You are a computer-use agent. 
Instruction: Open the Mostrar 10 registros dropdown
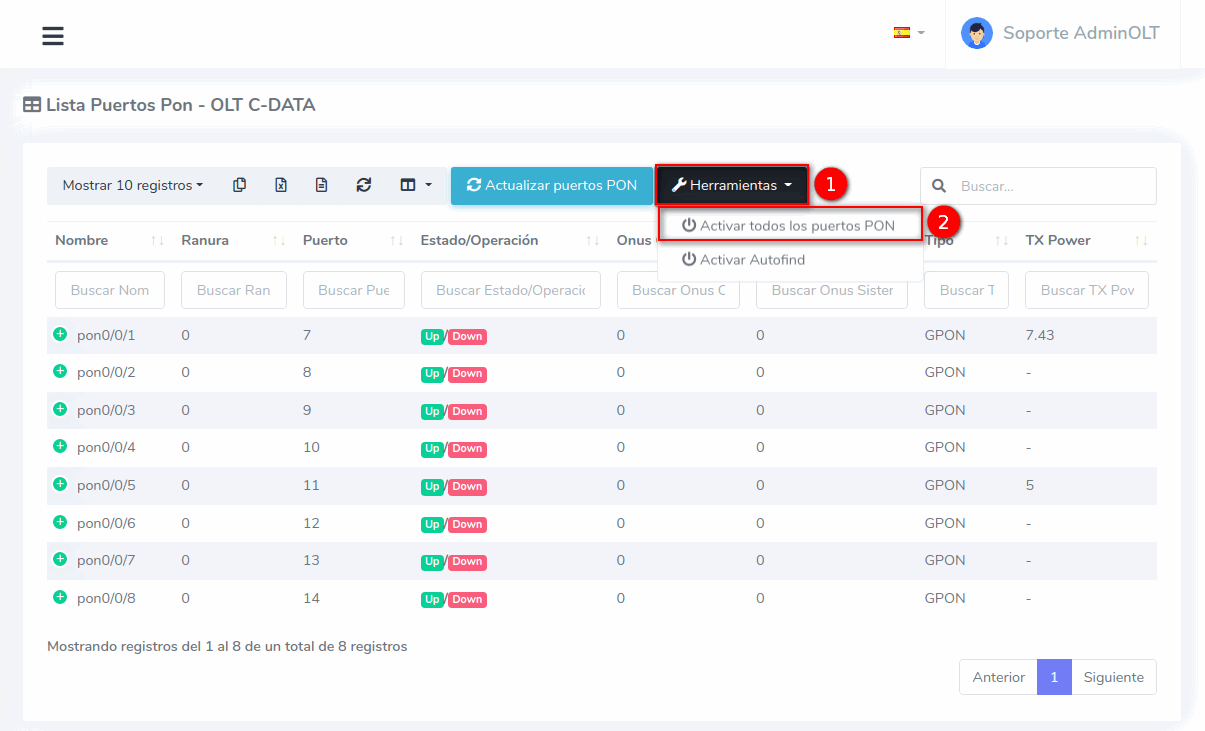coord(132,185)
